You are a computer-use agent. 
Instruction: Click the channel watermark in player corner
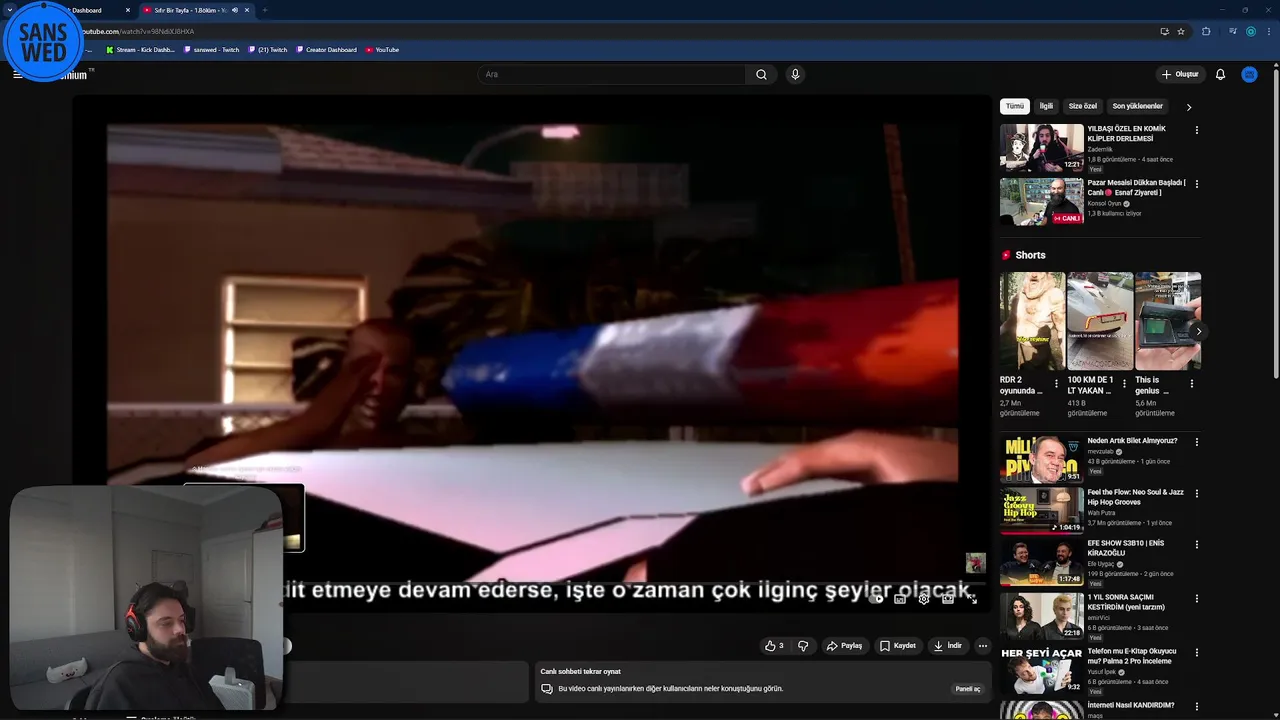coord(975,563)
